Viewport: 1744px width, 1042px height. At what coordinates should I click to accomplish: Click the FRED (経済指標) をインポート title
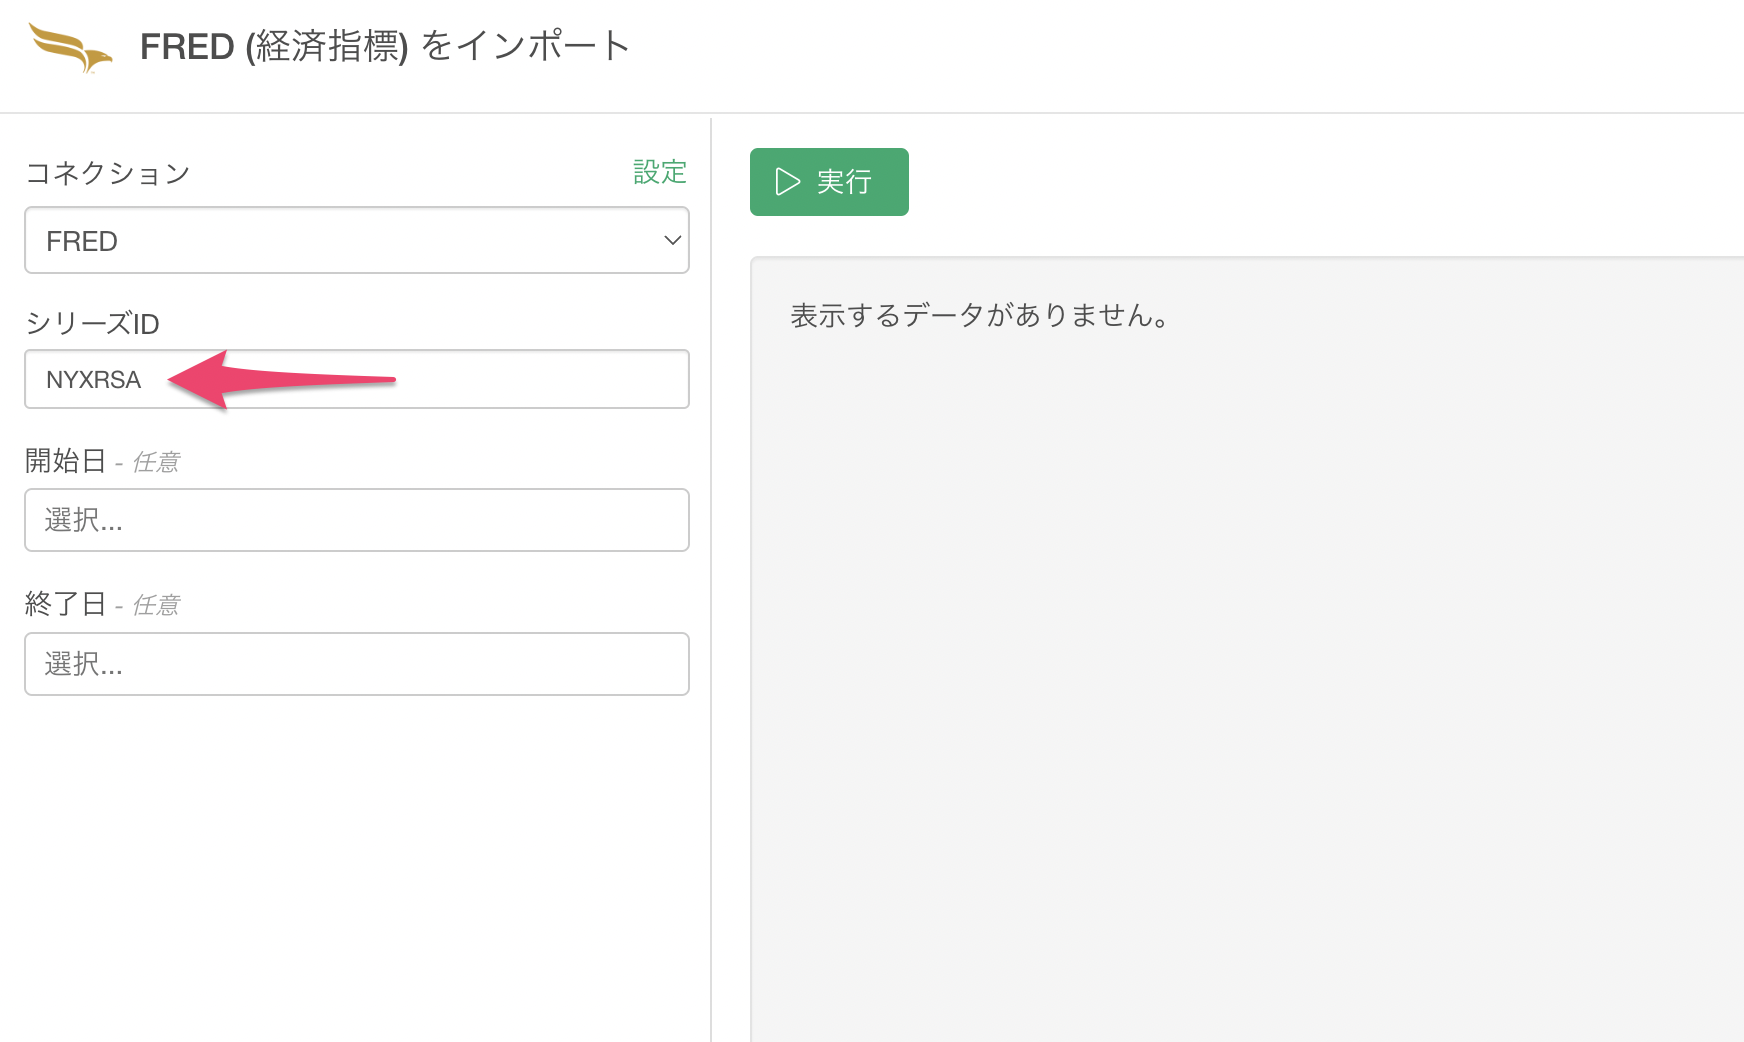385,46
